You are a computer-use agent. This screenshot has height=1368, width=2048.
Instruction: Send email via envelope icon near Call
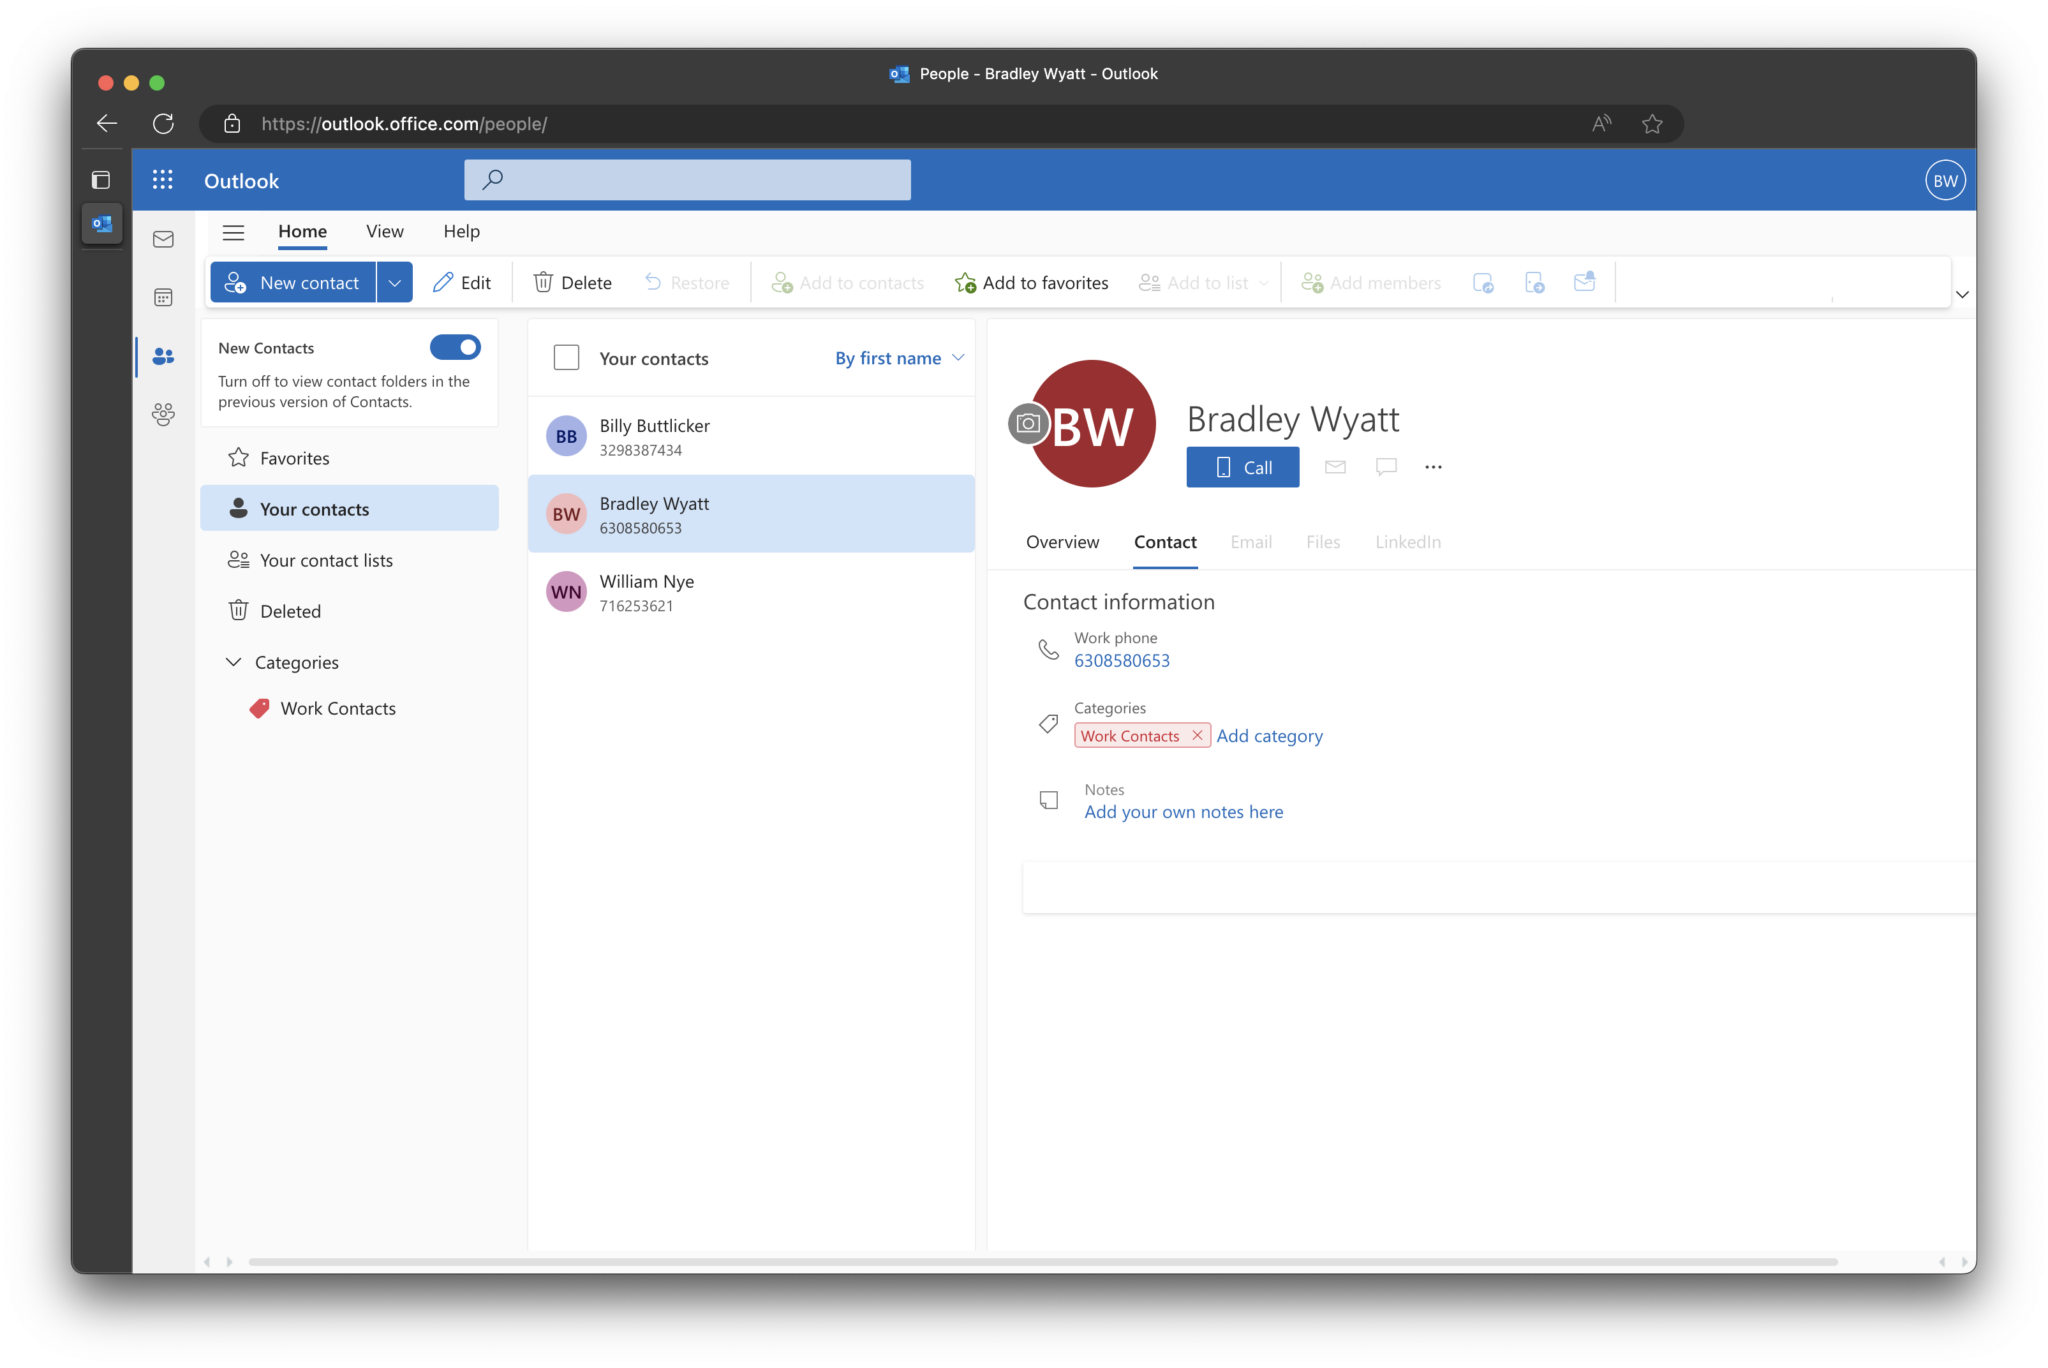[1335, 467]
